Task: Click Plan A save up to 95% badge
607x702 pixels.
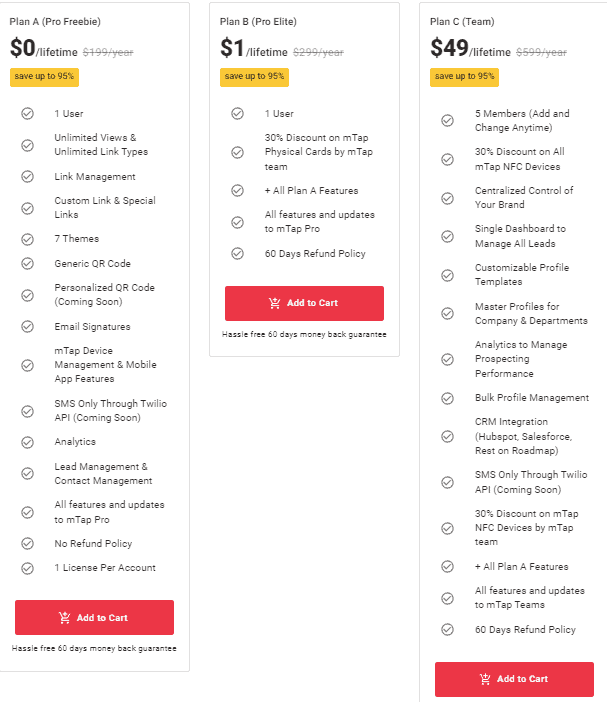Action: point(44,76)
